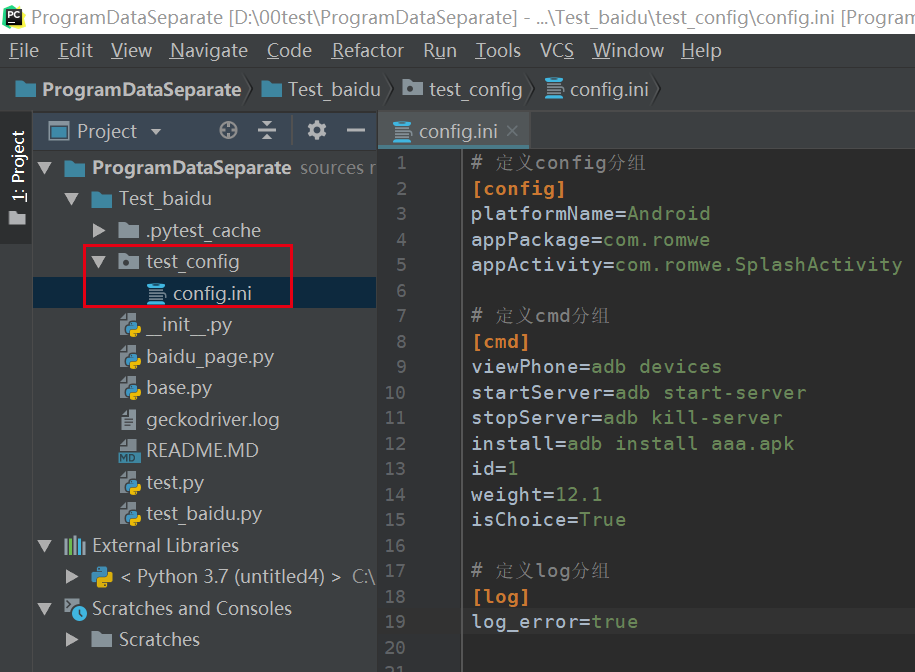The height and width of the screenshot is (672, 915).
Task: Expand Scratches and Consoles node
Action: (44, 608)
